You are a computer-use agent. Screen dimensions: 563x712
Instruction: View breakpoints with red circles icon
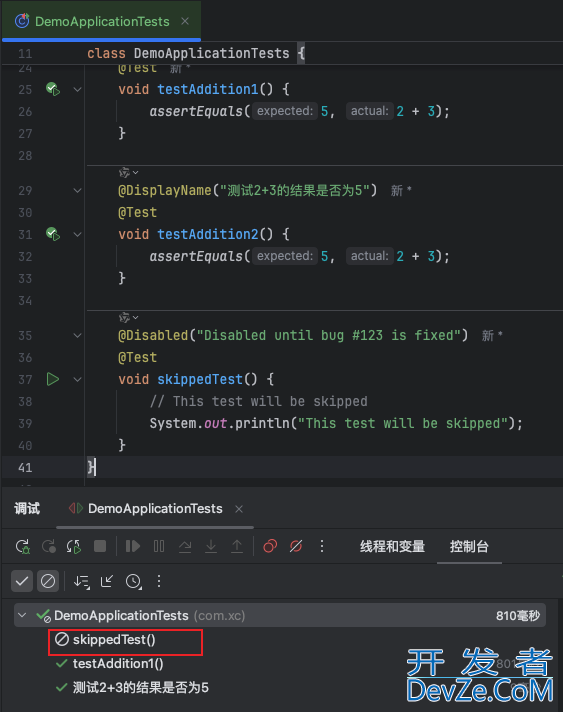pyautogui.click(x=270, y=546)
